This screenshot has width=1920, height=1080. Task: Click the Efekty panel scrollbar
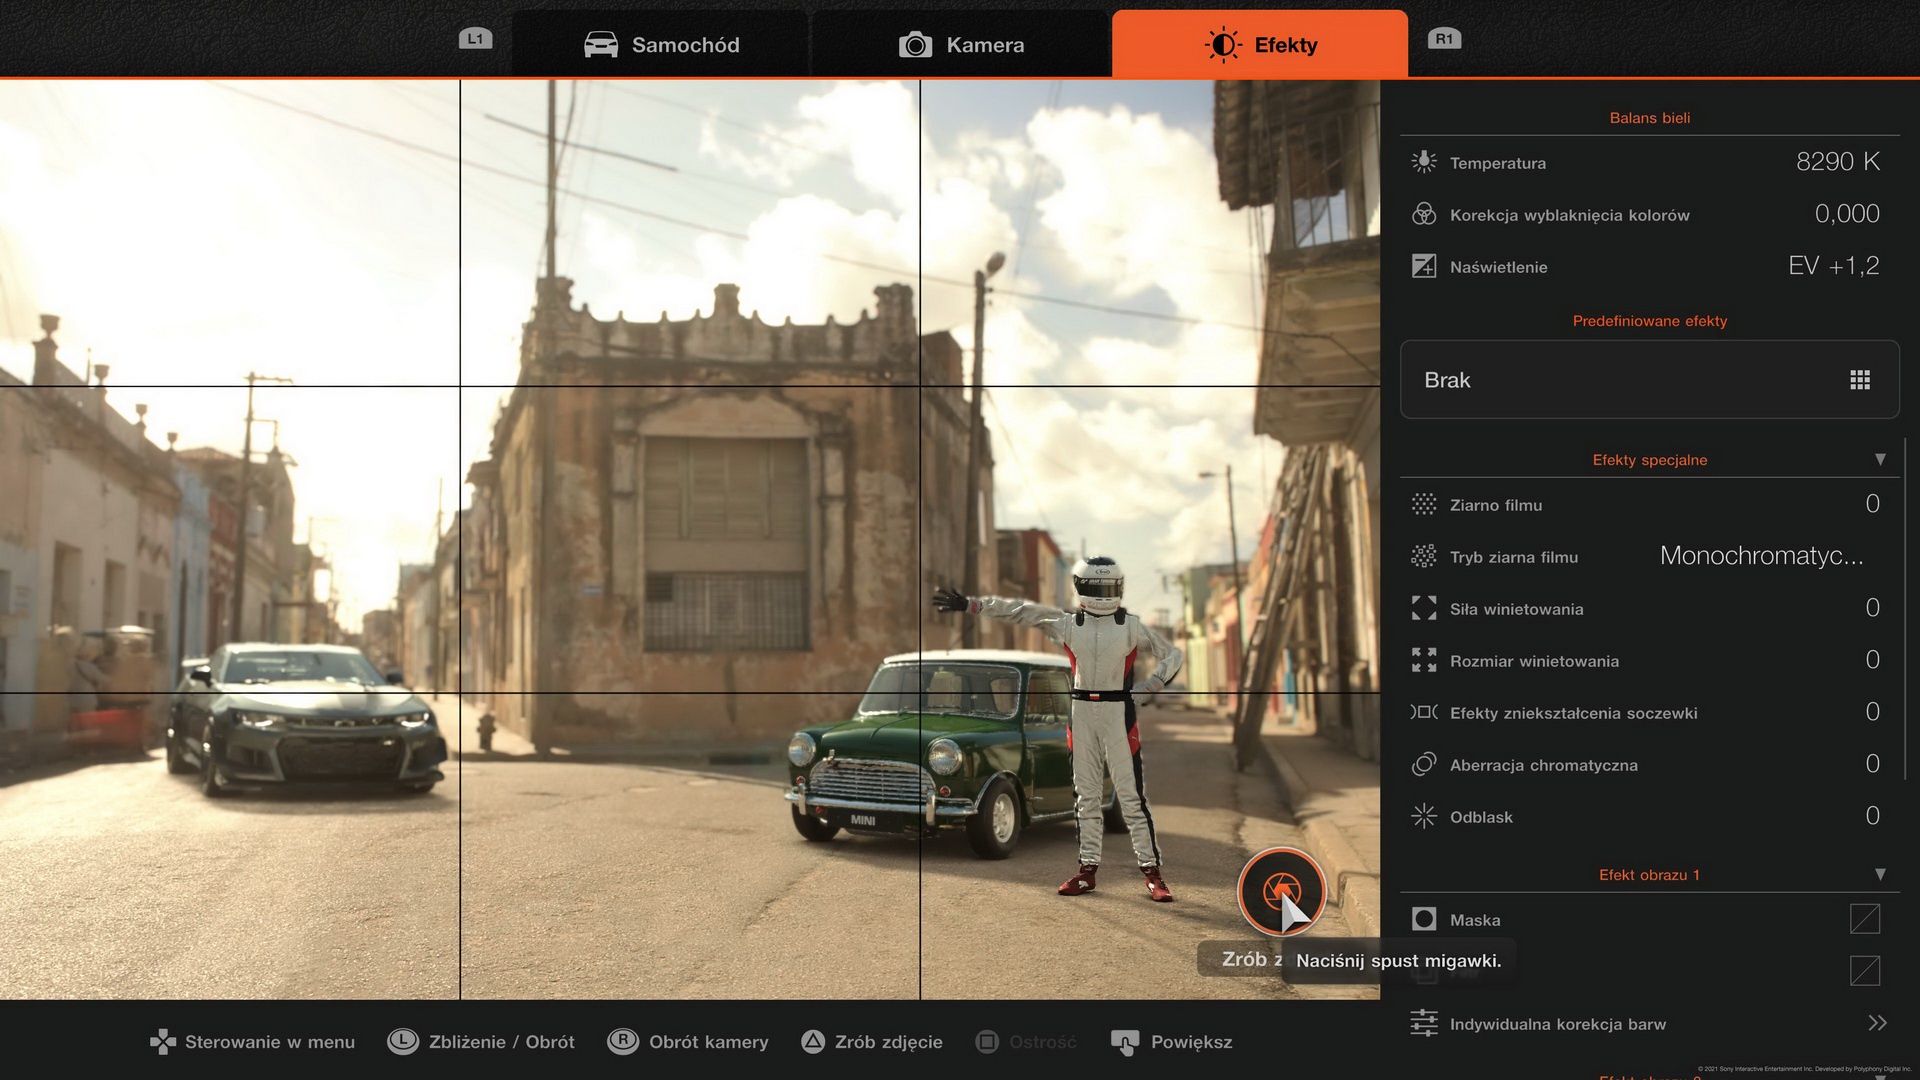tap(1906, 608)
